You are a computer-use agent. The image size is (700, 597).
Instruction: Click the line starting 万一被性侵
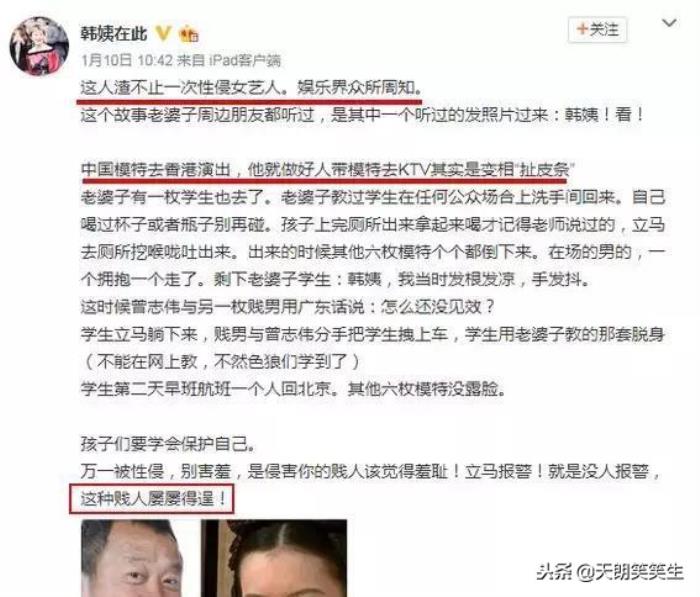(x=371, y=471)
